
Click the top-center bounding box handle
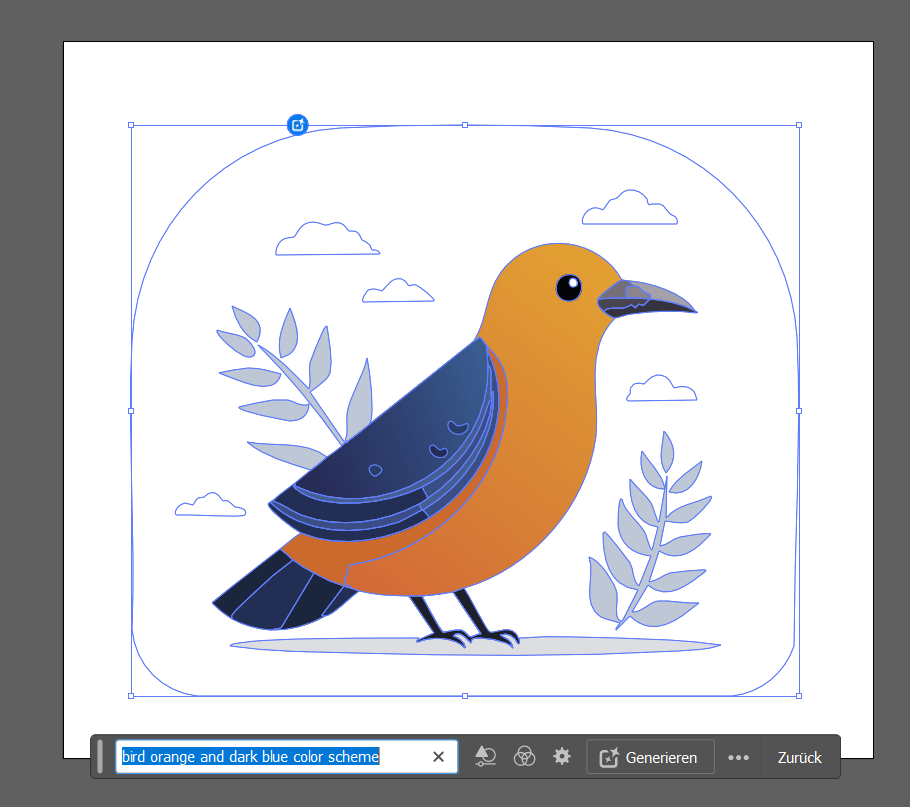pyautogui.click(x=465, y=125)
